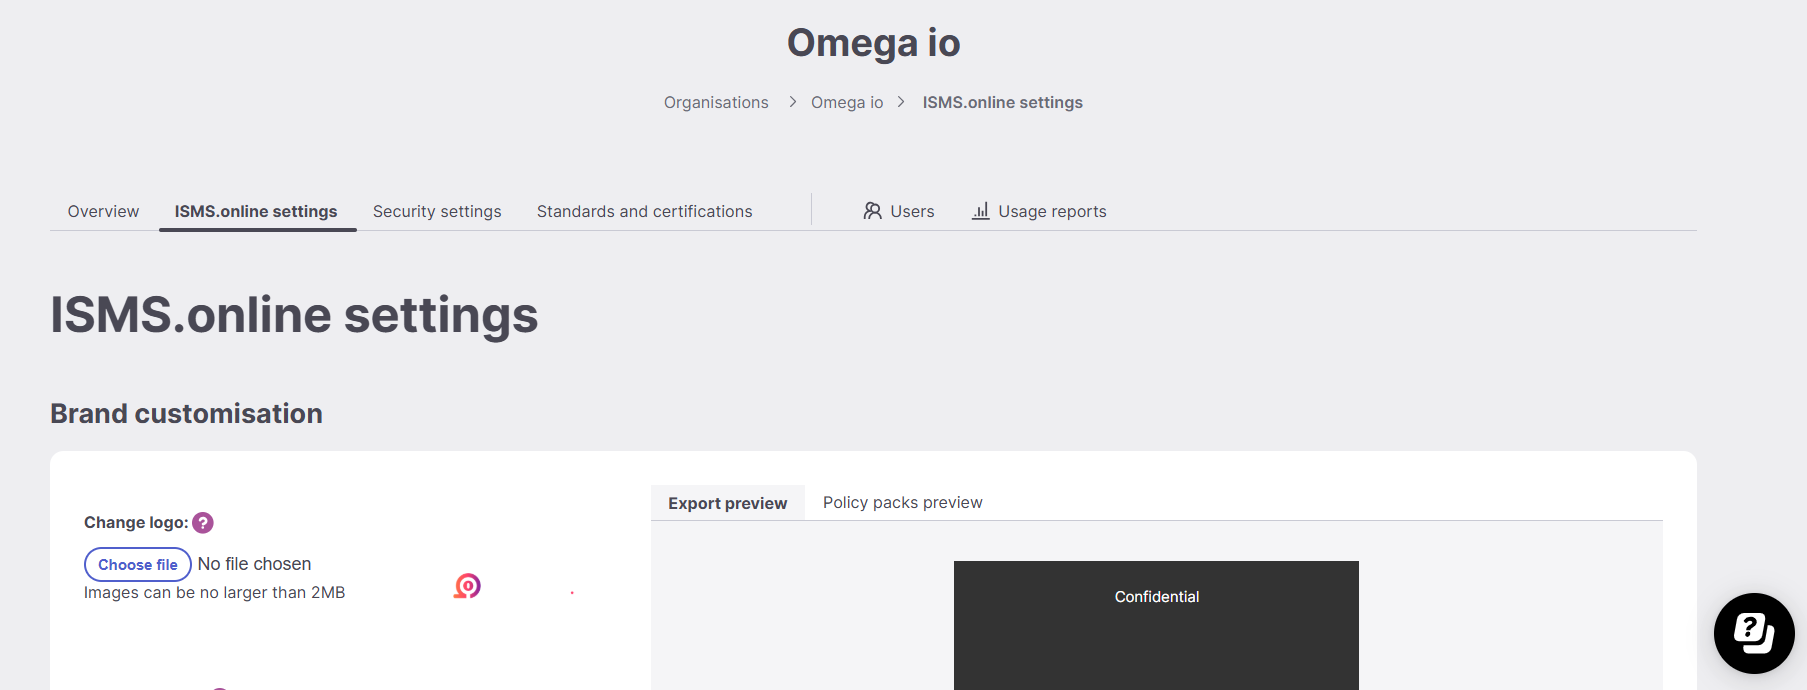
Task: Go to the Users tab
Action: tap(899, 211)
